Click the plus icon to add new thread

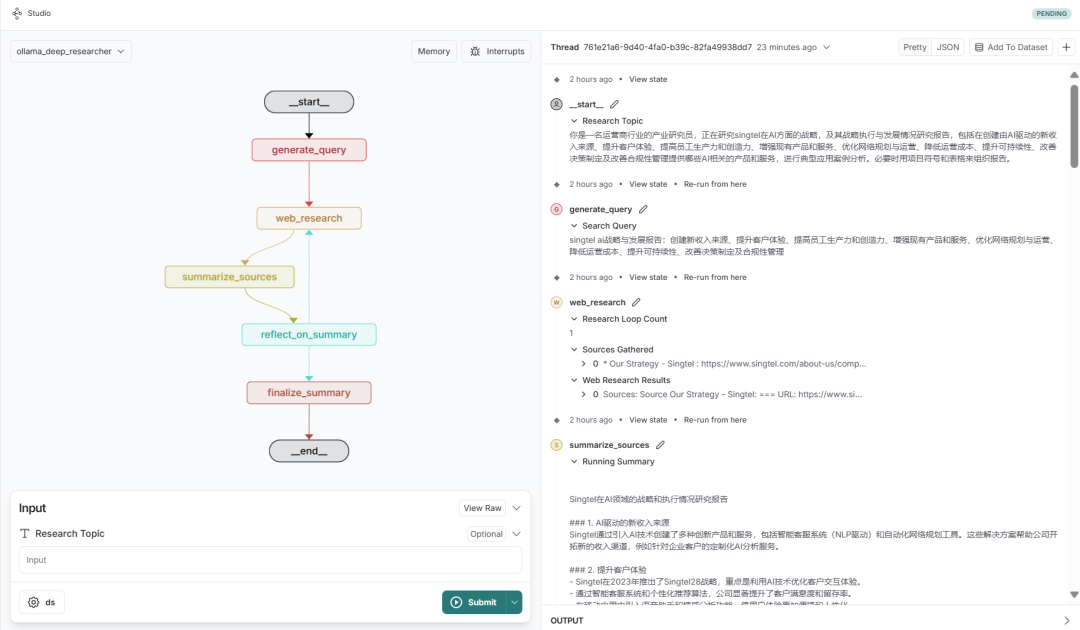tap(1066, 47)
